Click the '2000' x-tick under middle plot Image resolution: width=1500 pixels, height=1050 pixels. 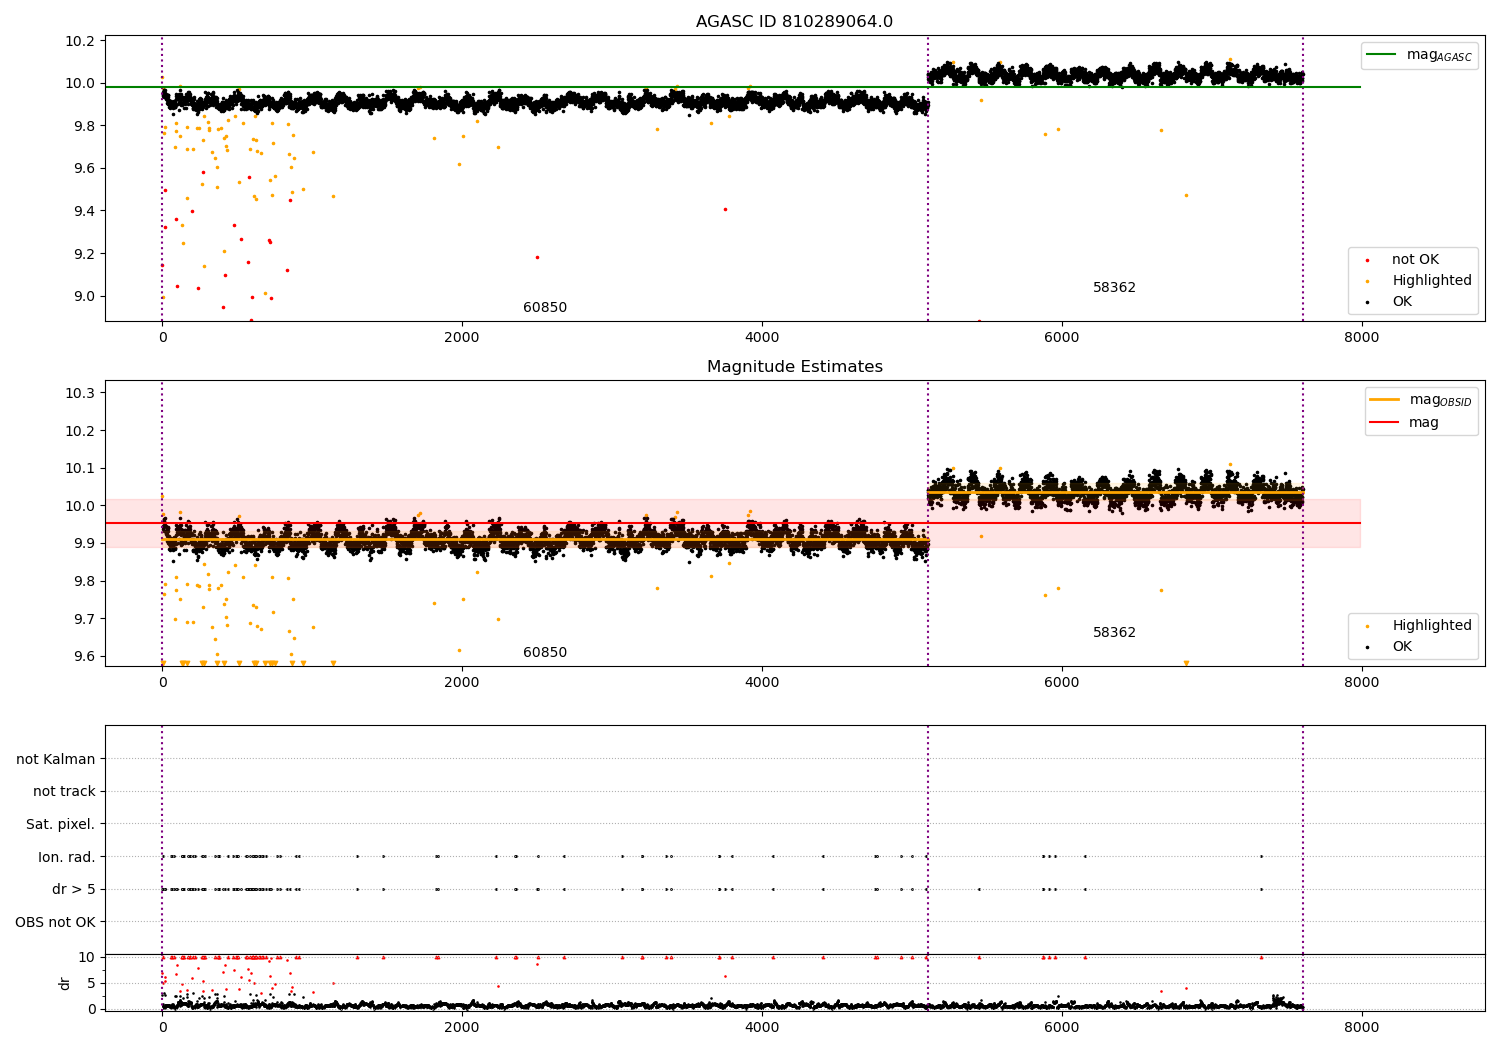pos(462,682)
